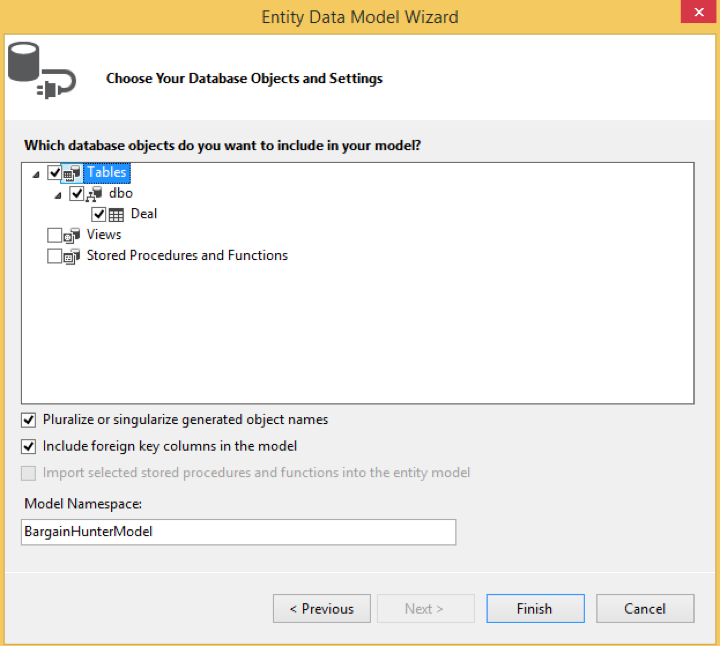Screen dimensions: 720x646
Task: Toggle Pluralize or singularize generated object names
Action: click(28, 420)
